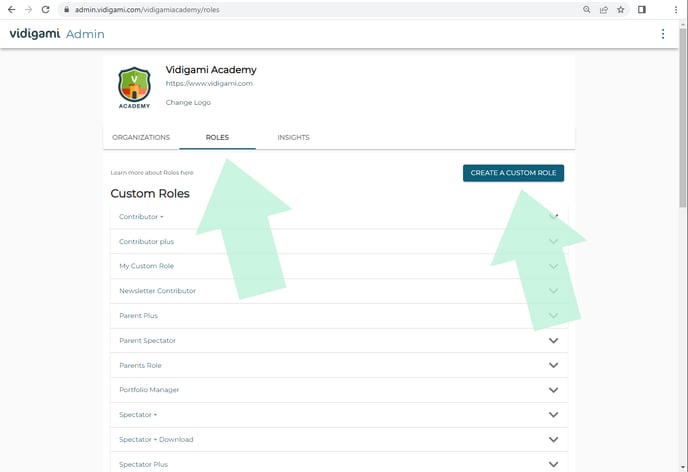Screen dimensions: 688x472
Task: Open the browser side panel icon
Action: point(642,10)
